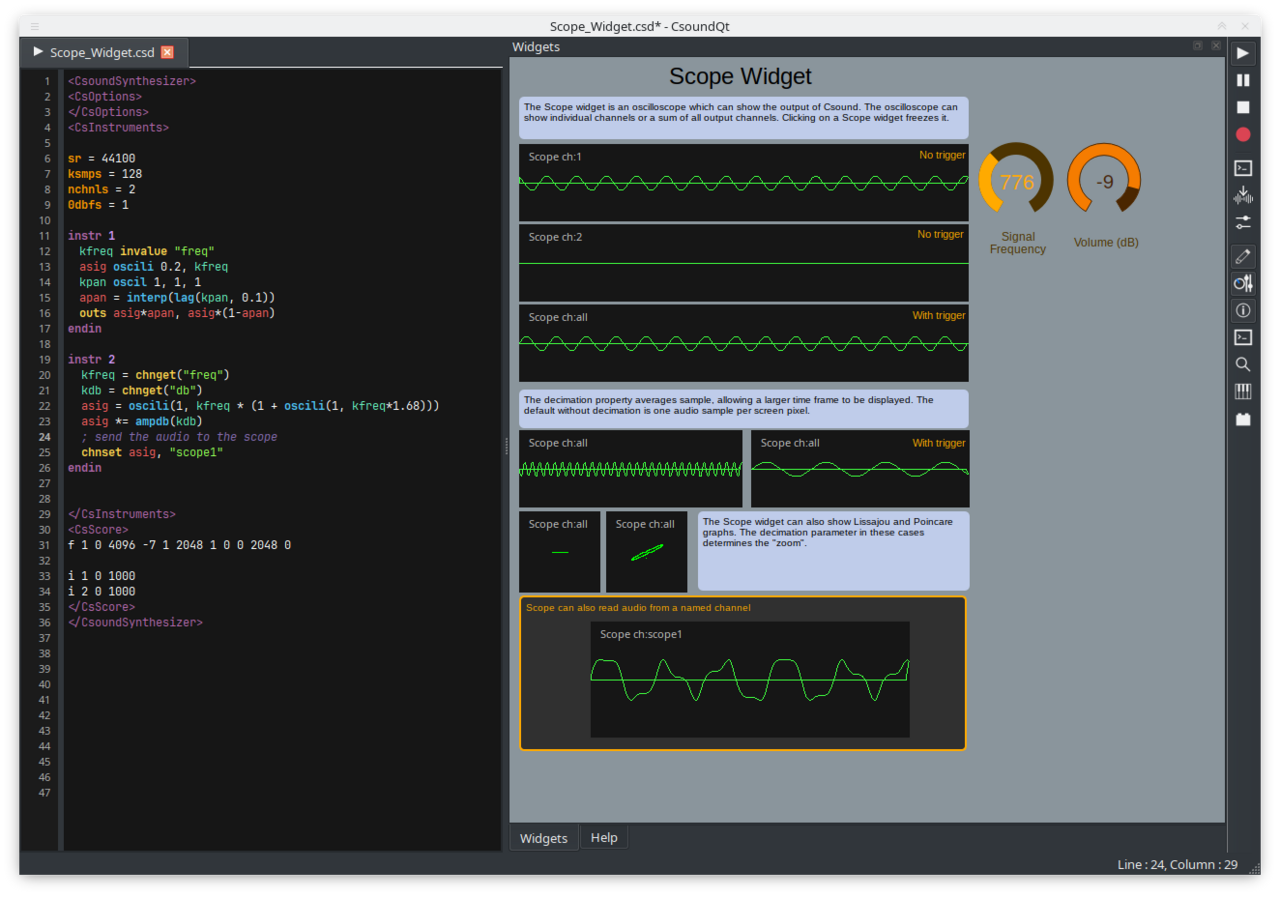Viewport: 1280px width, 898px height.
Task: Click the line "kfreq invalue "freq"" in editor
Action: (148, 251)
